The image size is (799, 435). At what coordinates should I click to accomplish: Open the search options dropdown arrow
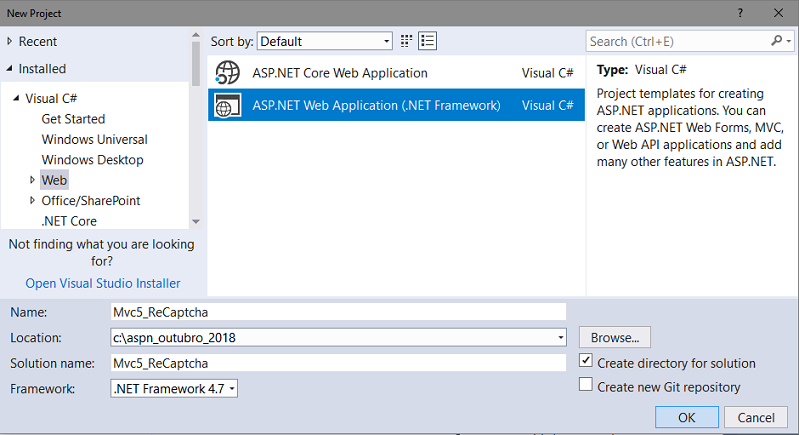tap(789, 41)
